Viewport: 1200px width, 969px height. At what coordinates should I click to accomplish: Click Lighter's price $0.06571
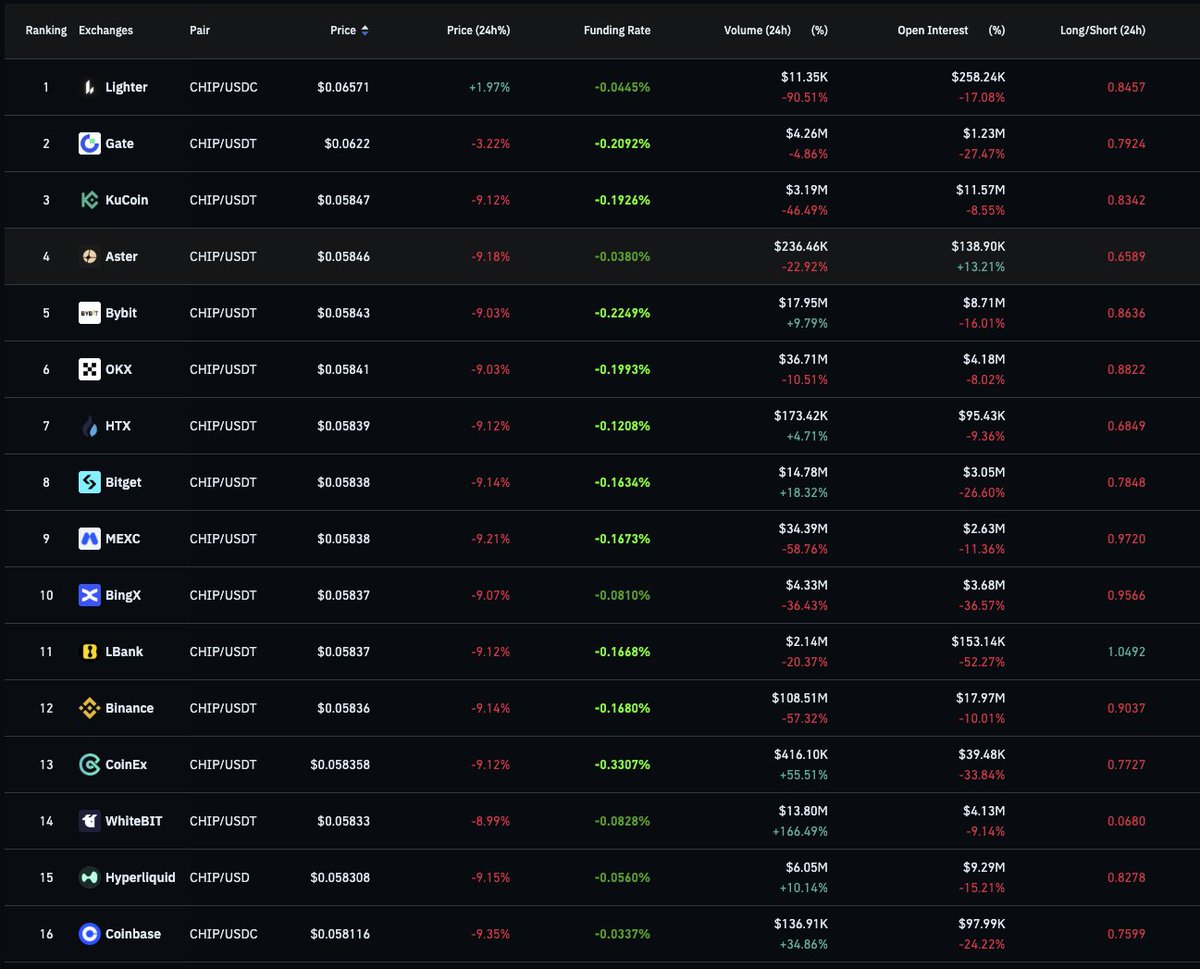coord(344,87)
